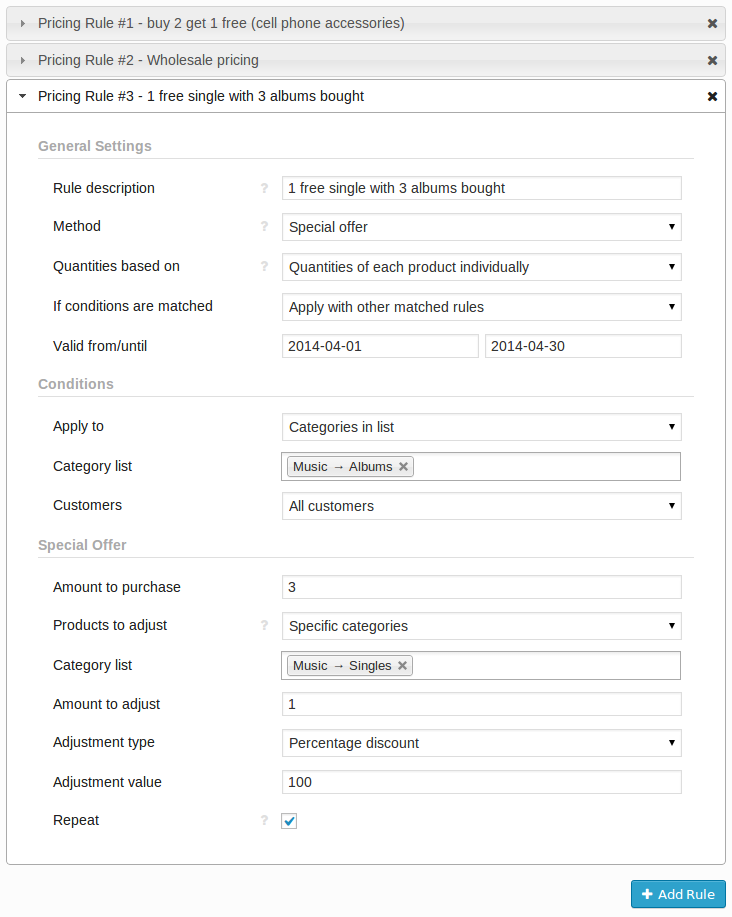Uncheck the Repeat checkbox

point(290,821)
